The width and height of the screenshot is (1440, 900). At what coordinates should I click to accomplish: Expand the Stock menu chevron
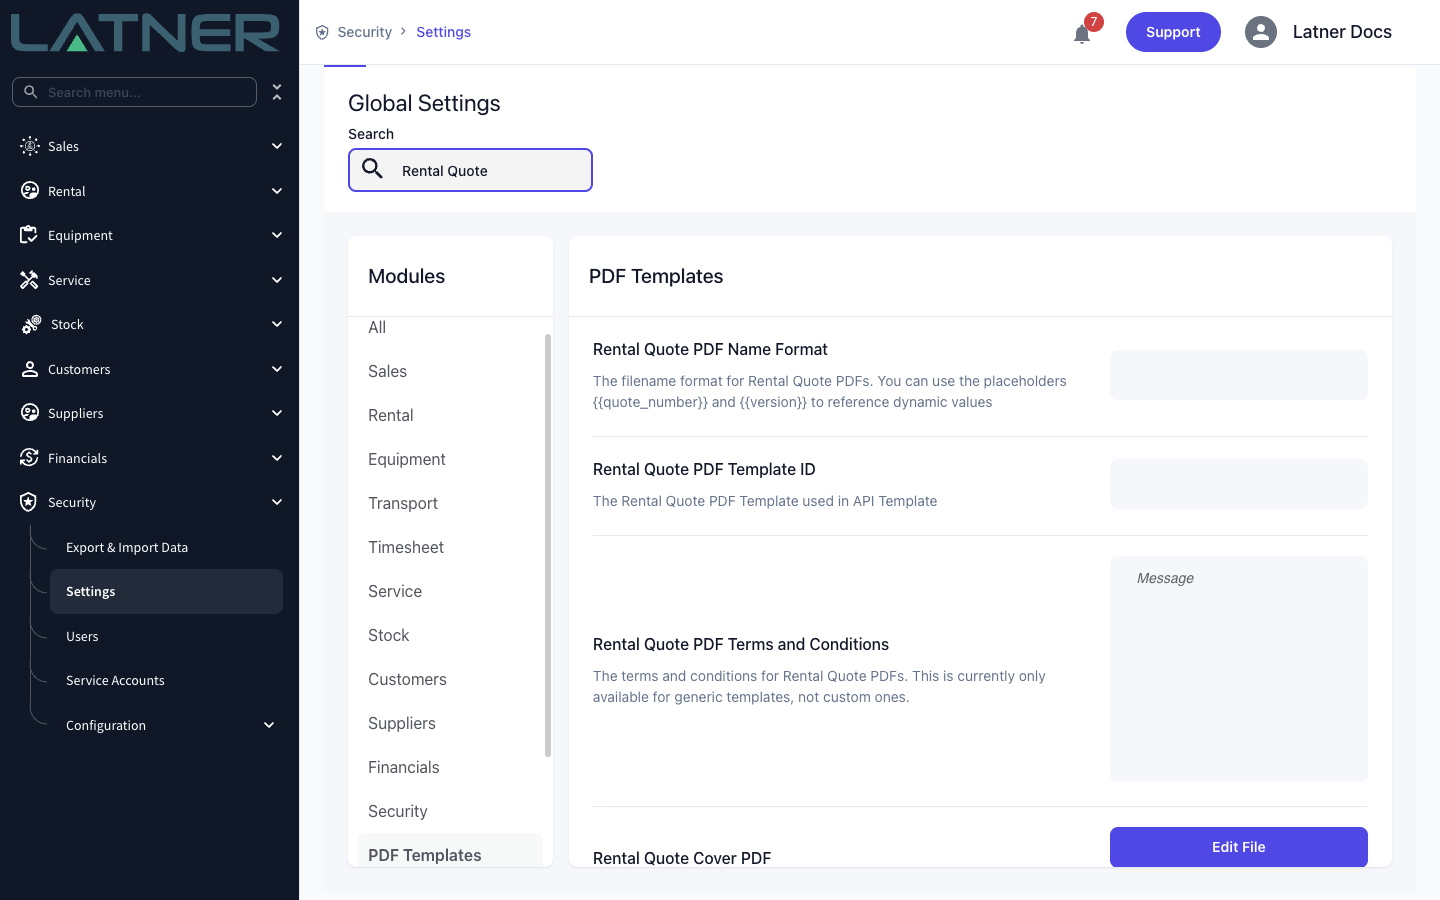(x=277, y=324)
